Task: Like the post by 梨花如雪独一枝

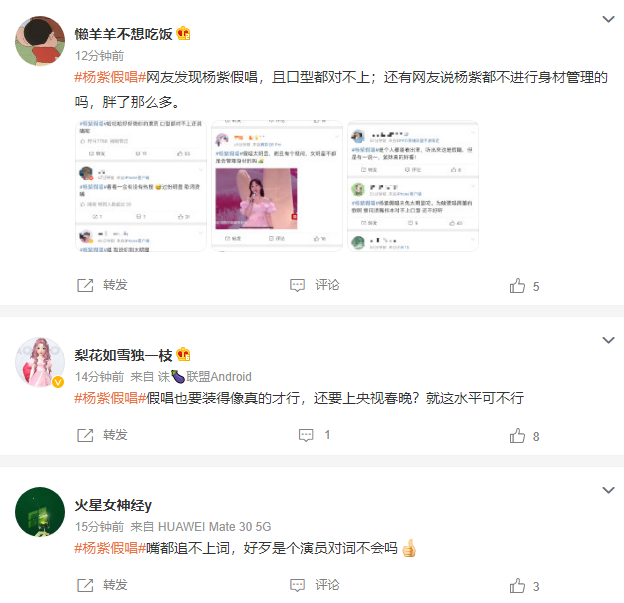Action: (x=524, y=436)
